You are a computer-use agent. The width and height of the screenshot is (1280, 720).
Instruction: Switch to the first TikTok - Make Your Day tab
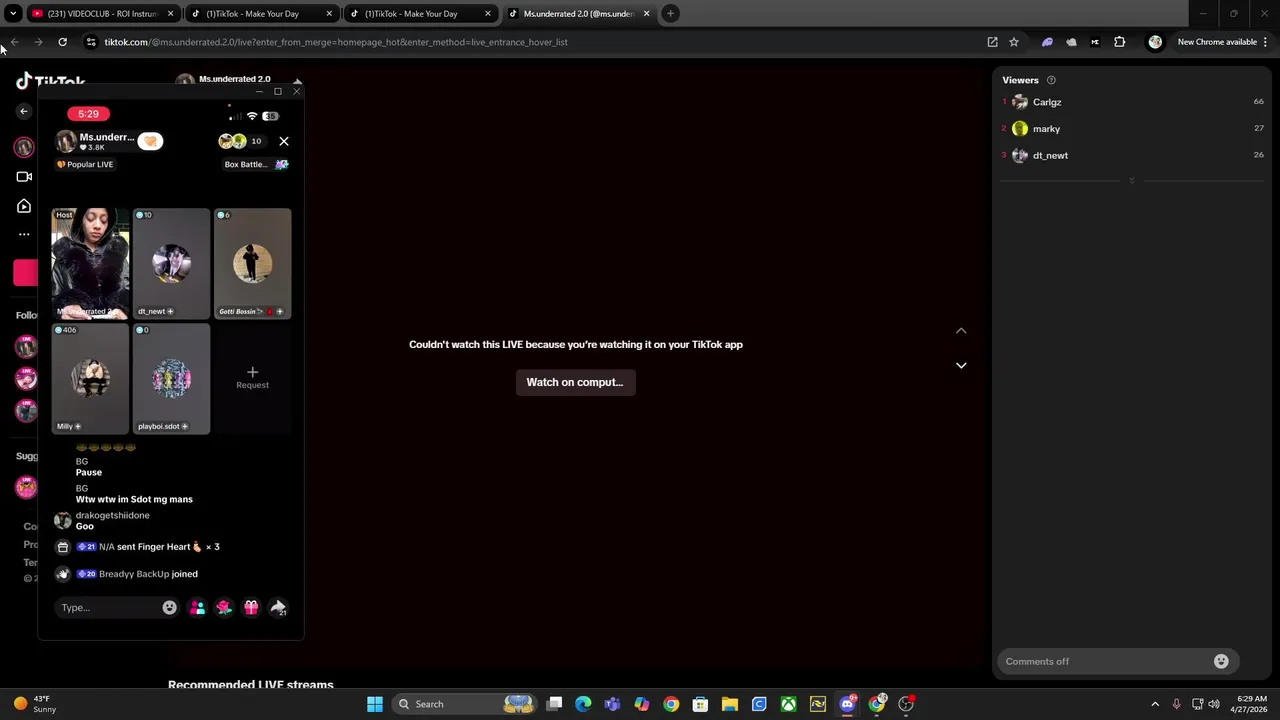(x=262, y=14)
